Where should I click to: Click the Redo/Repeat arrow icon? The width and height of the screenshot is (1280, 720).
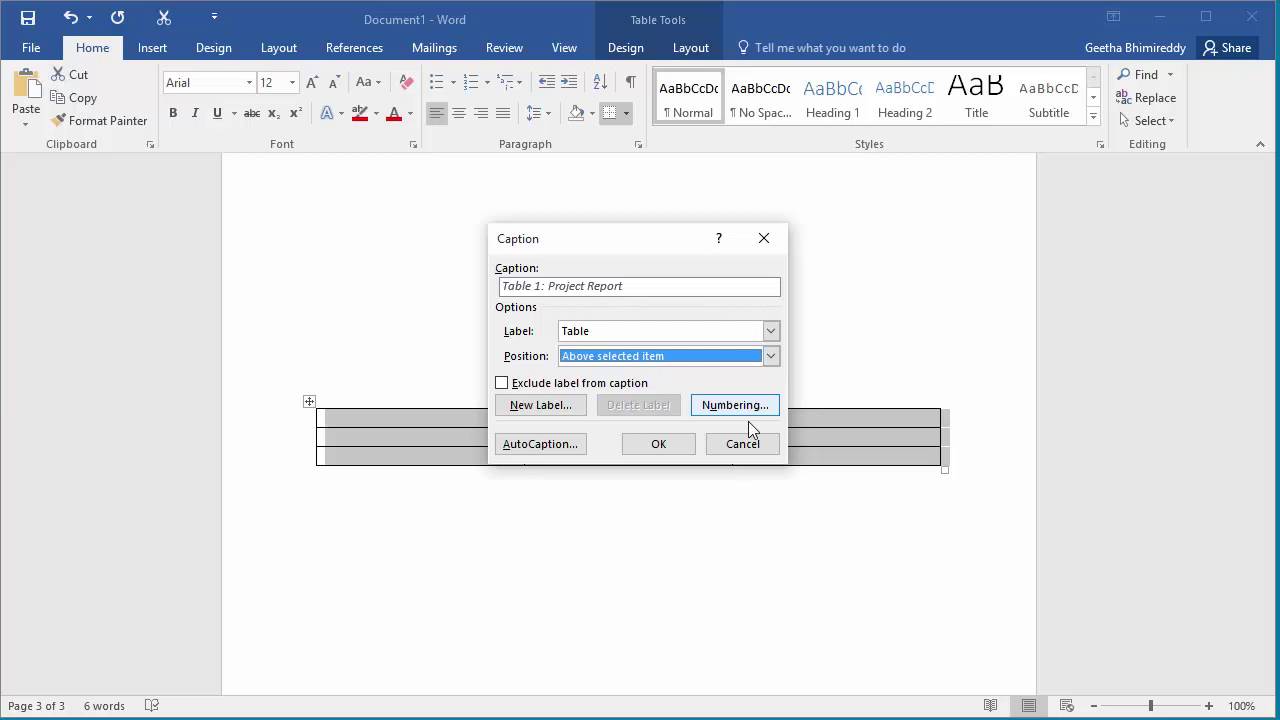coord(117,18)
